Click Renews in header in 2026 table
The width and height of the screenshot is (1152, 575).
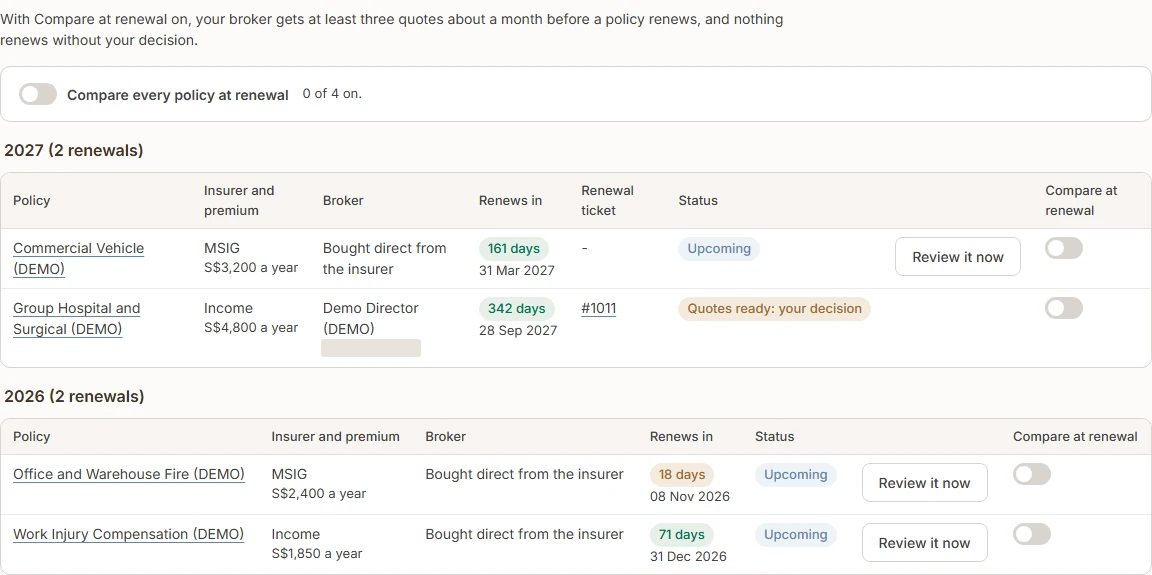681,436
